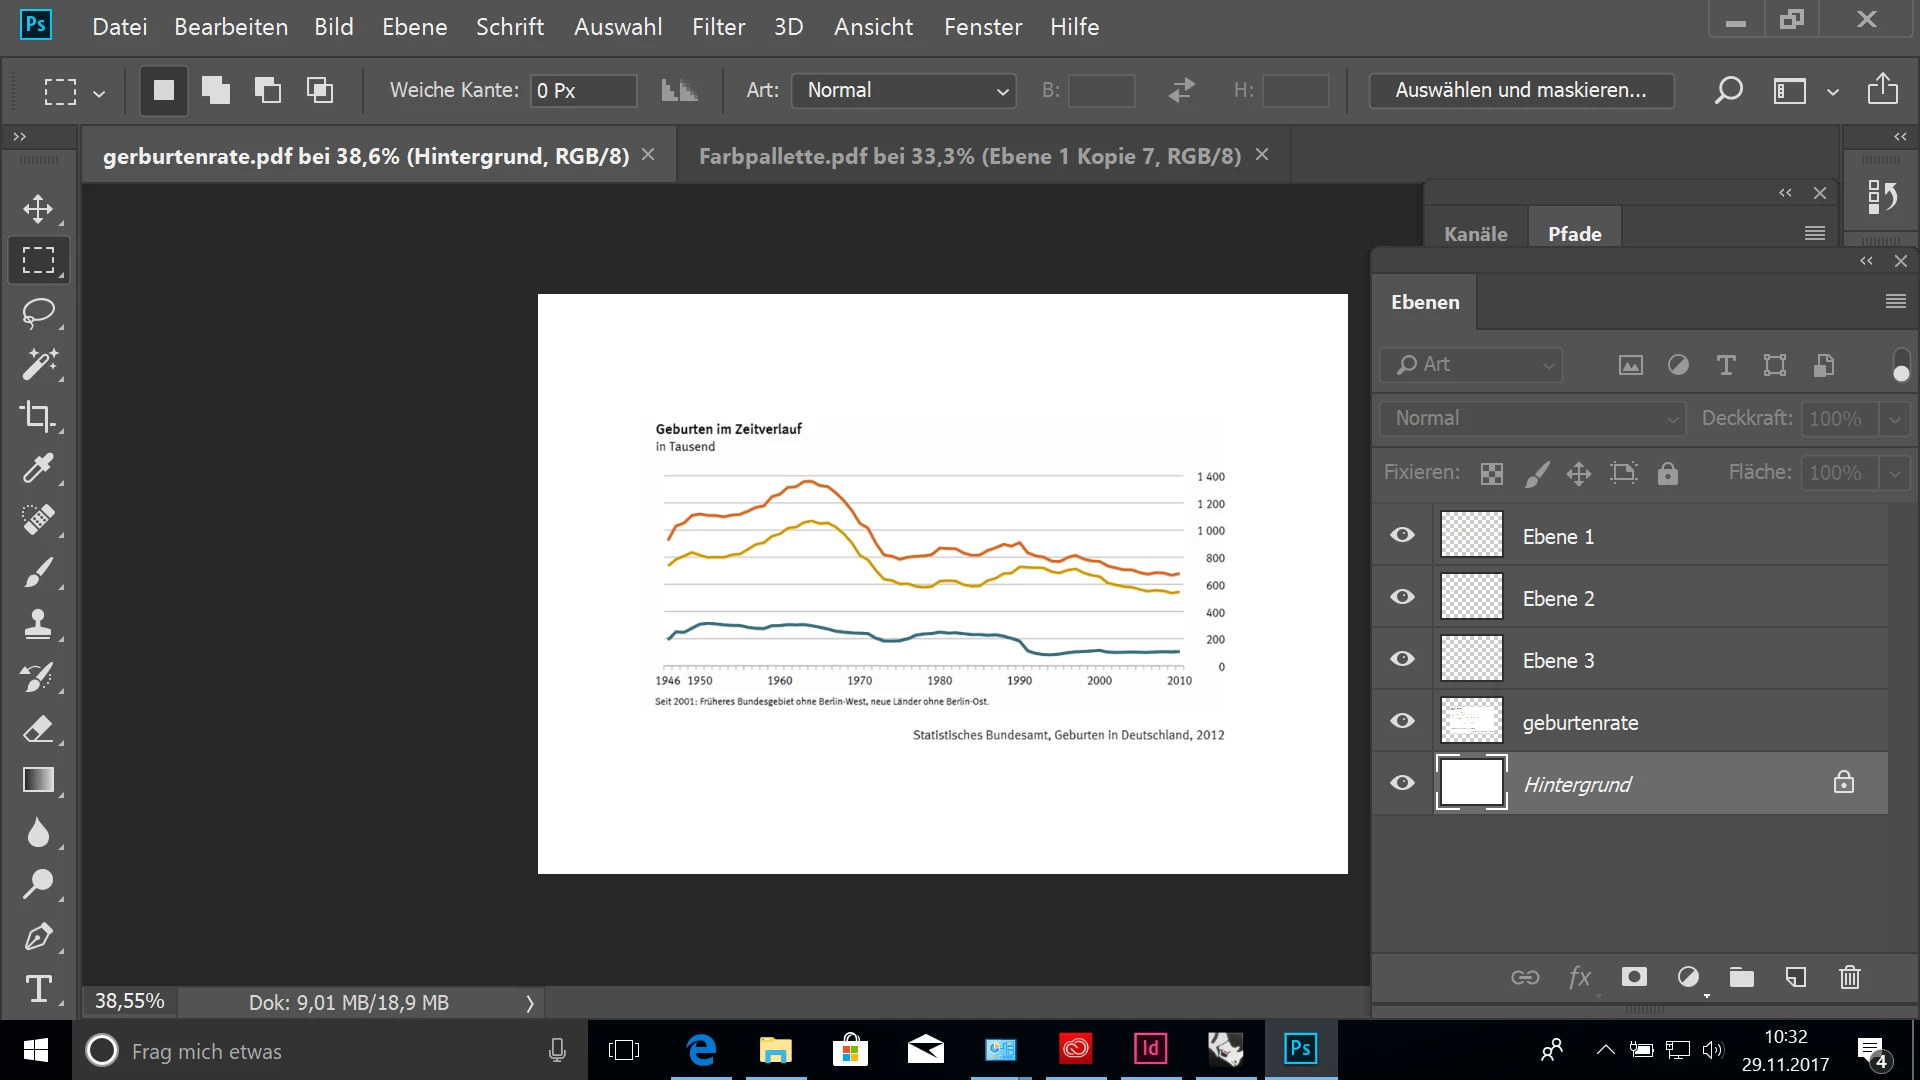1920x1080 pixels.
Task: Click Auswählen und maskieren button
Action: click(x=1520, y=90)
